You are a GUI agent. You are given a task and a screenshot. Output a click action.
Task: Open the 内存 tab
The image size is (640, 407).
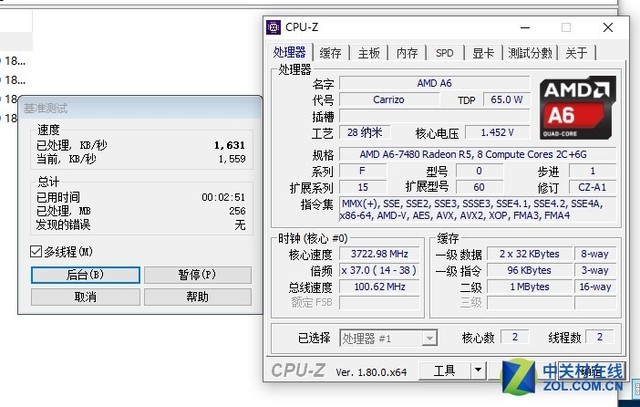tap(407, 53)
